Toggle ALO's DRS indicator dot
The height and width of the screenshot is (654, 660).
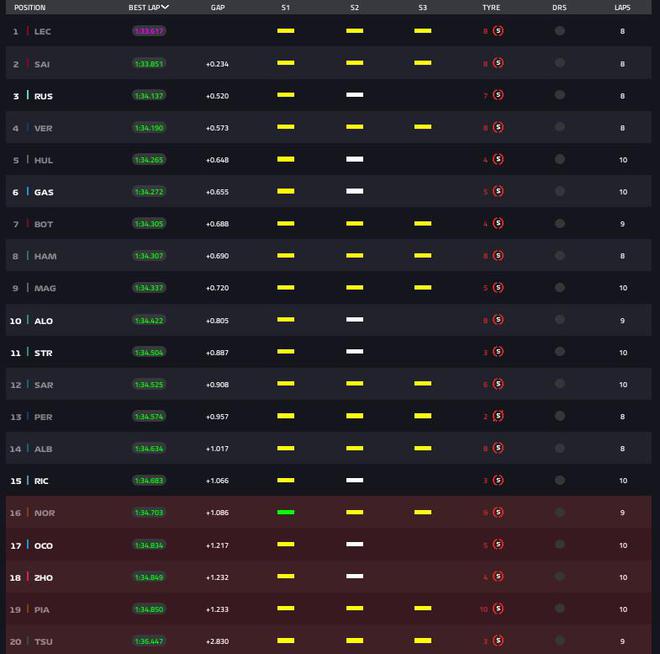click(559, 320)
